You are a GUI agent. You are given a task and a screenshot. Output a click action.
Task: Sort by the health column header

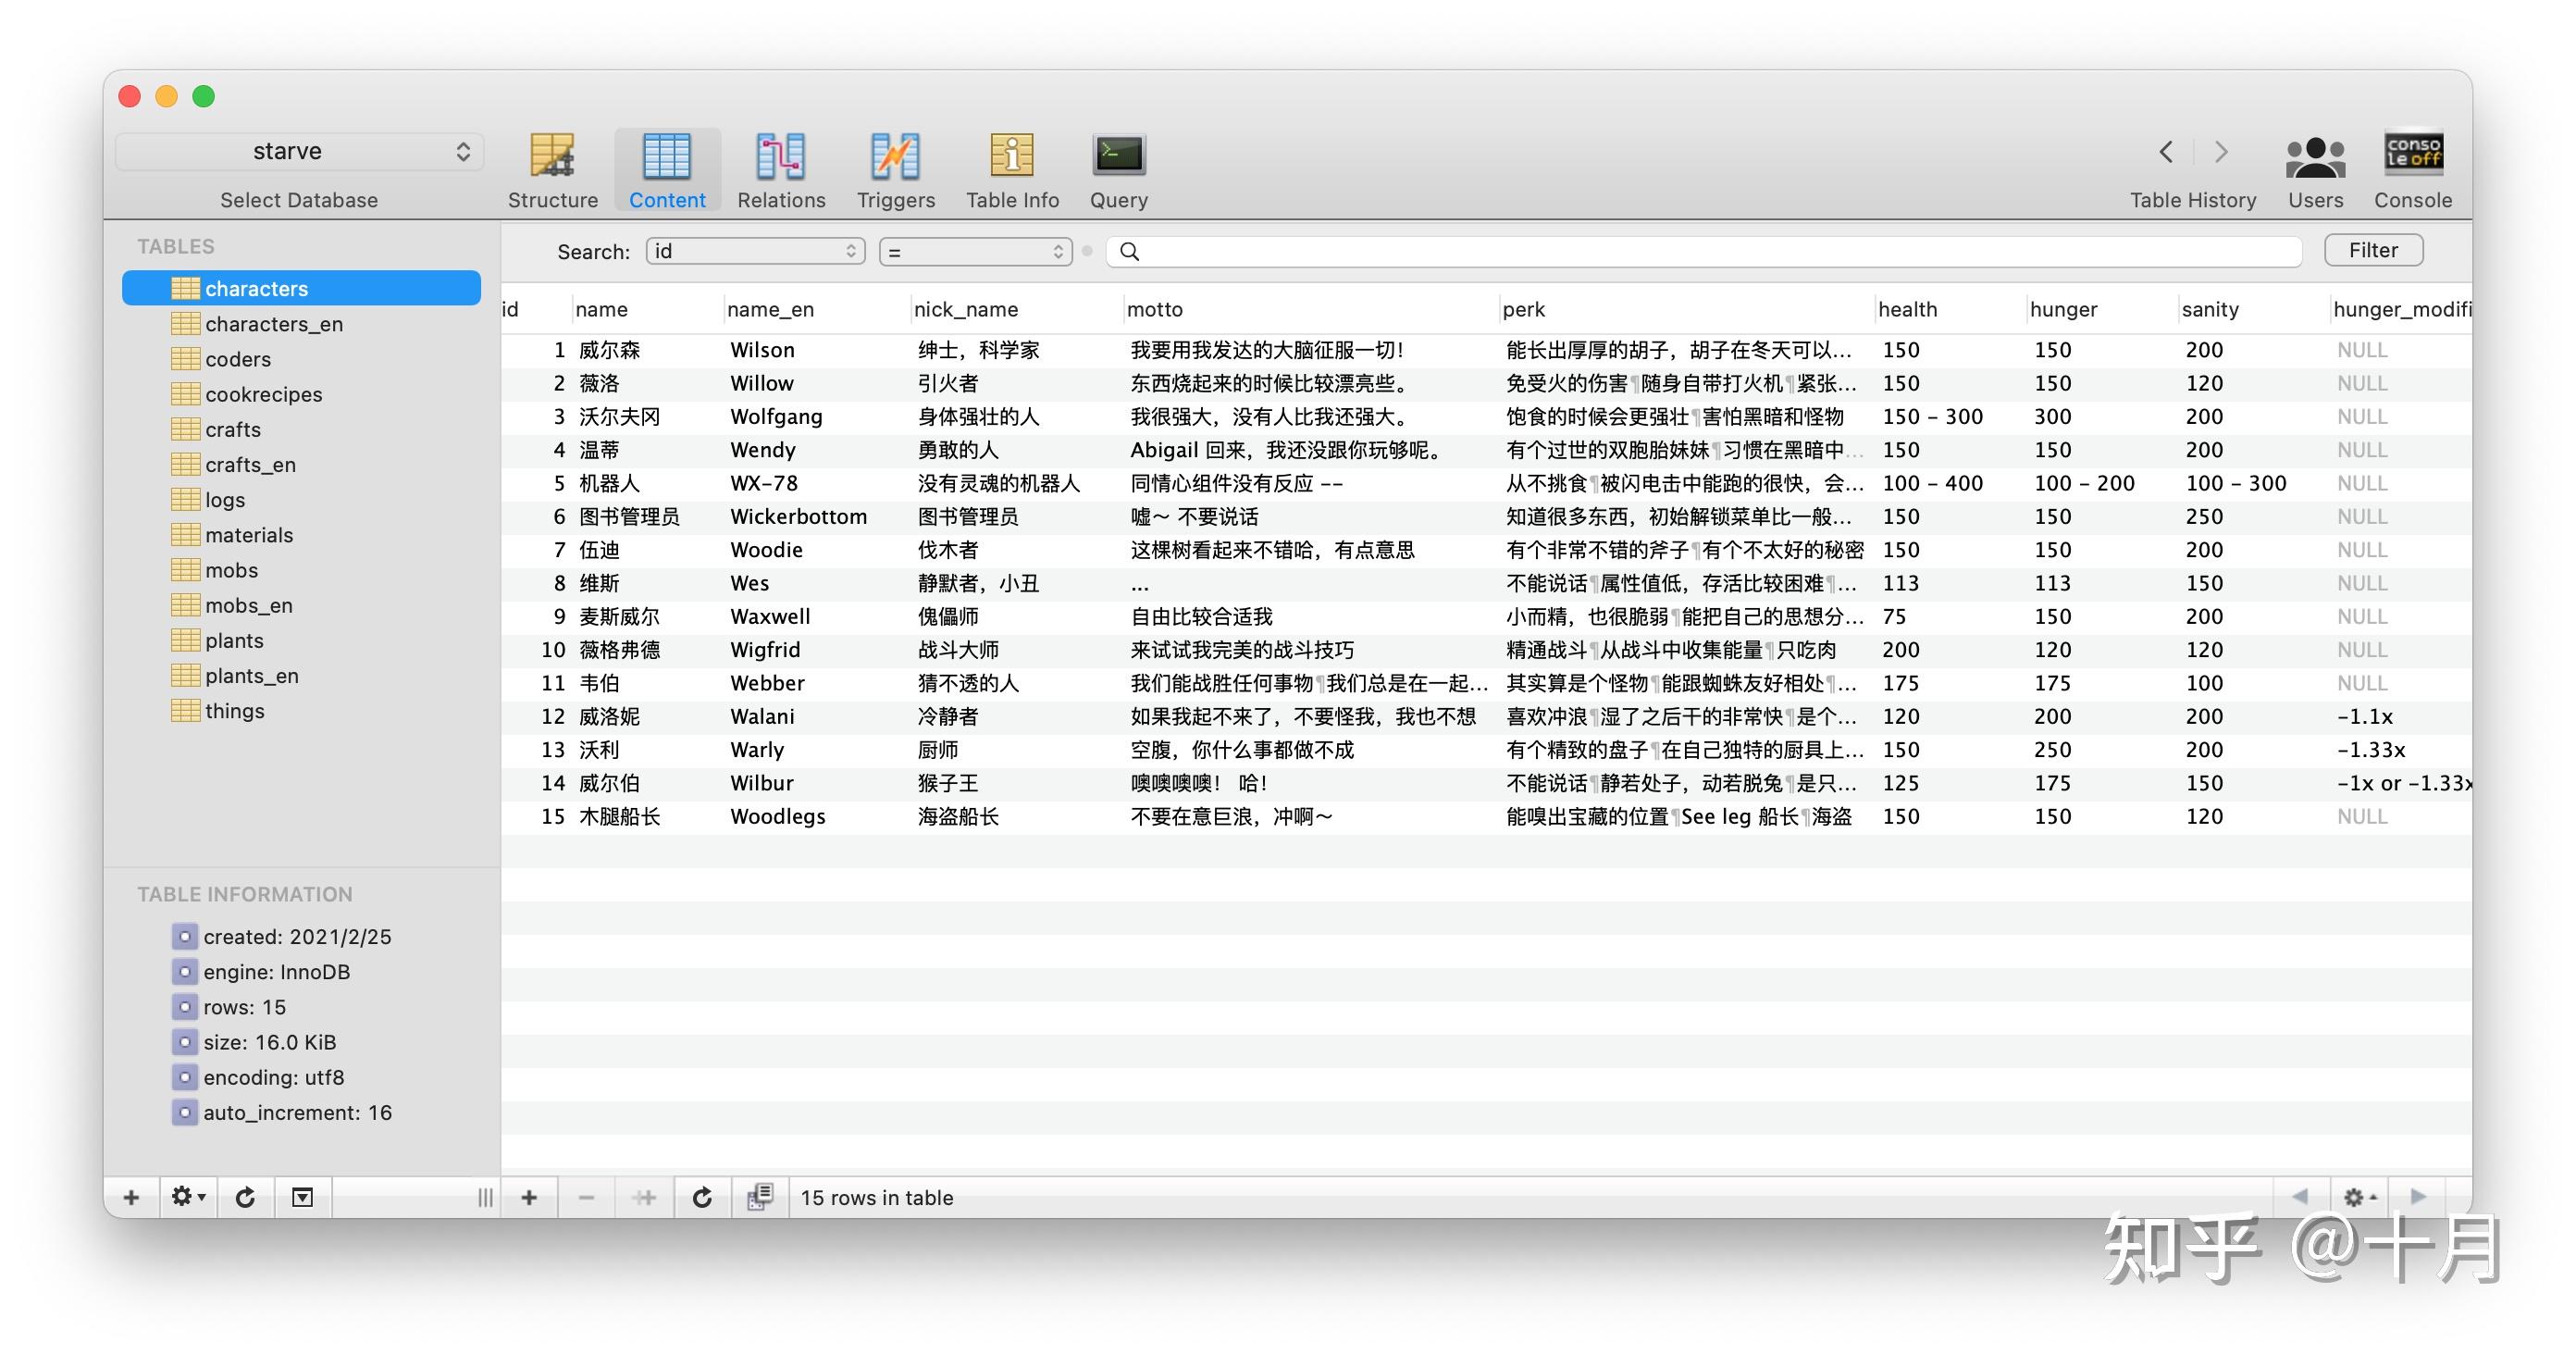click(x=1951, y=309)
